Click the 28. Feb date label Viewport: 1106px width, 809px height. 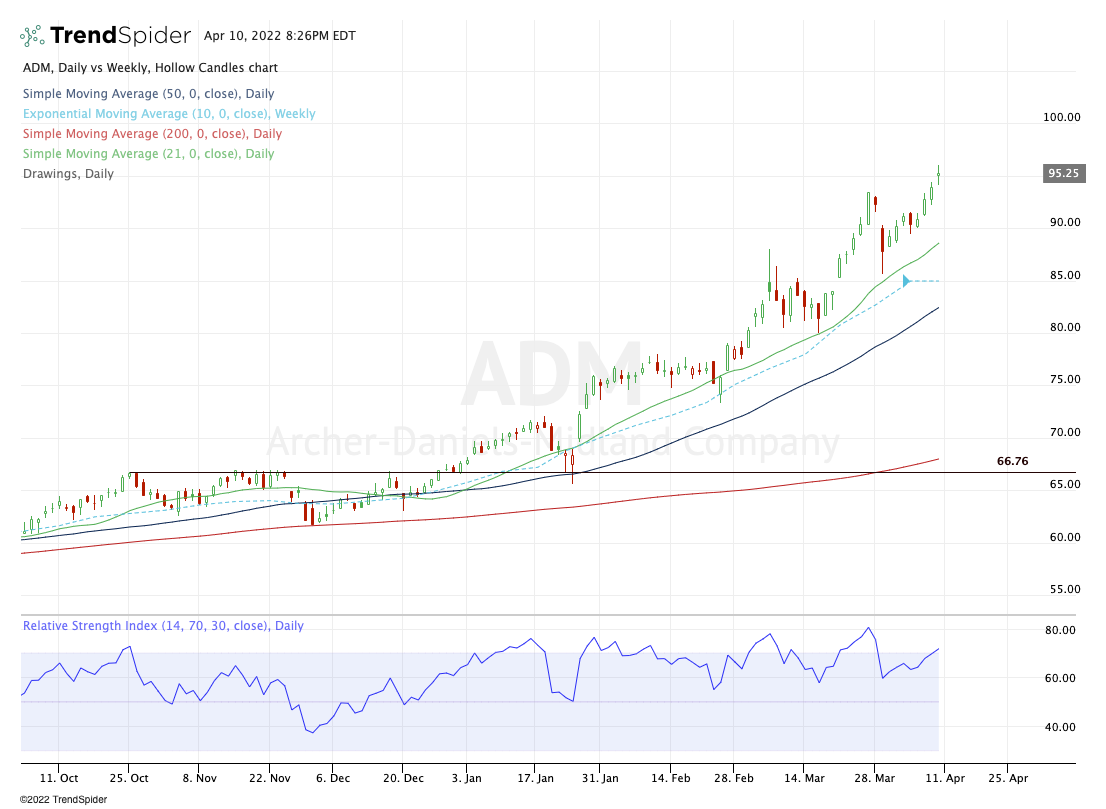point(734,778)
